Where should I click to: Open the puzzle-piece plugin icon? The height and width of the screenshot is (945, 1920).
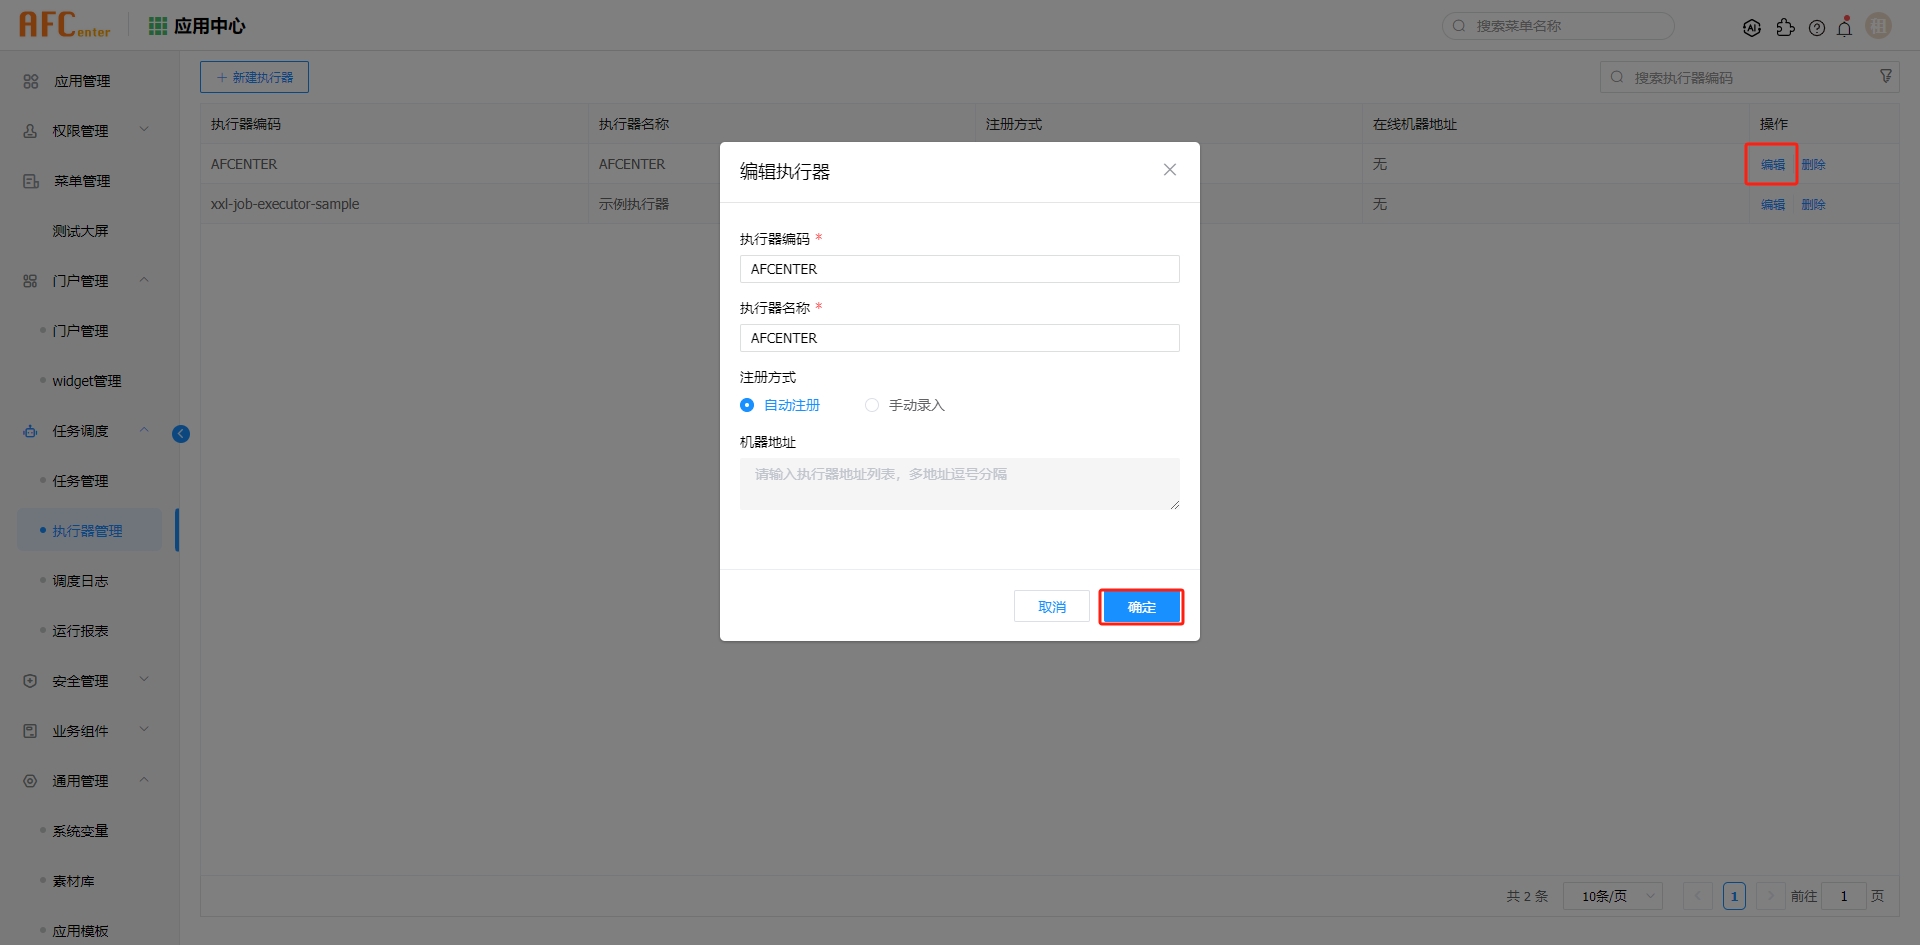point(1785,28)
